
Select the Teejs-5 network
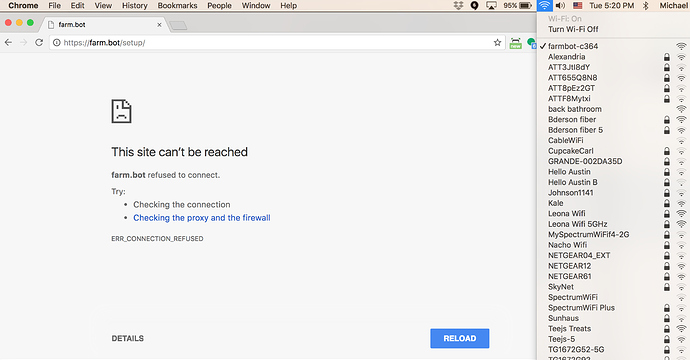click(x=613, y=339)
